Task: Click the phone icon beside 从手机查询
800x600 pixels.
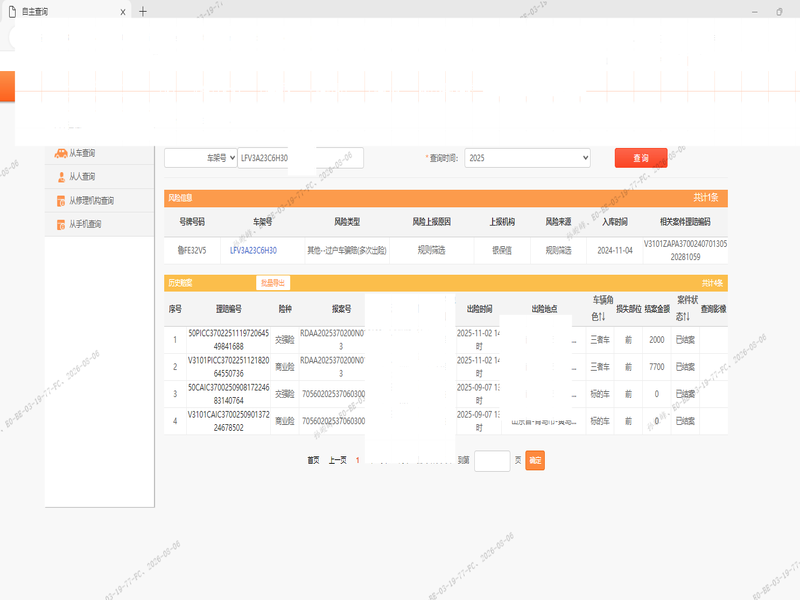Action: pyautogui.click(x=61, y=224)
